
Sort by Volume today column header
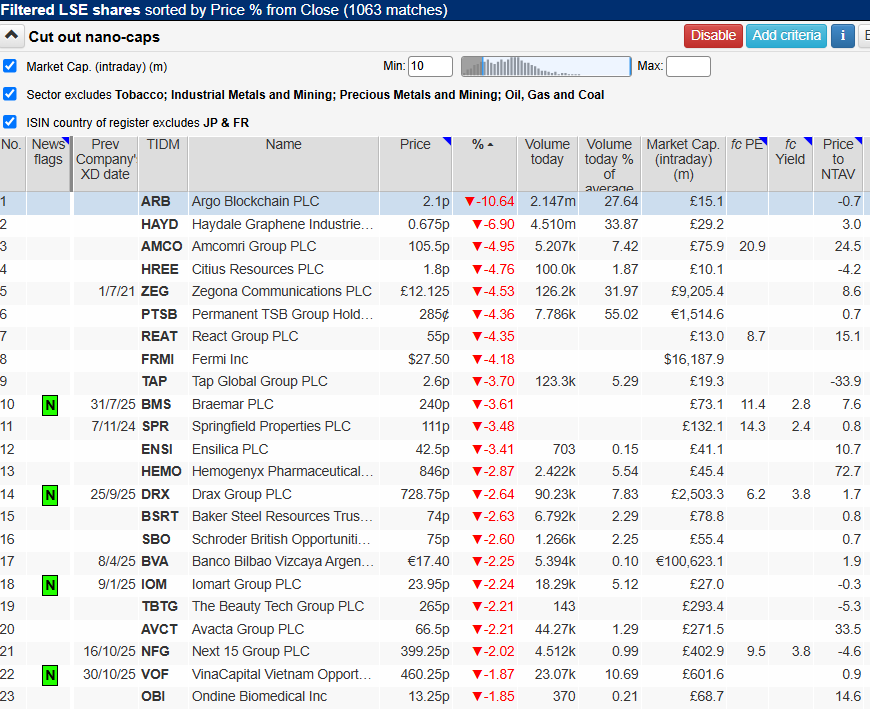pyautogui.click(x=547, y=164)
